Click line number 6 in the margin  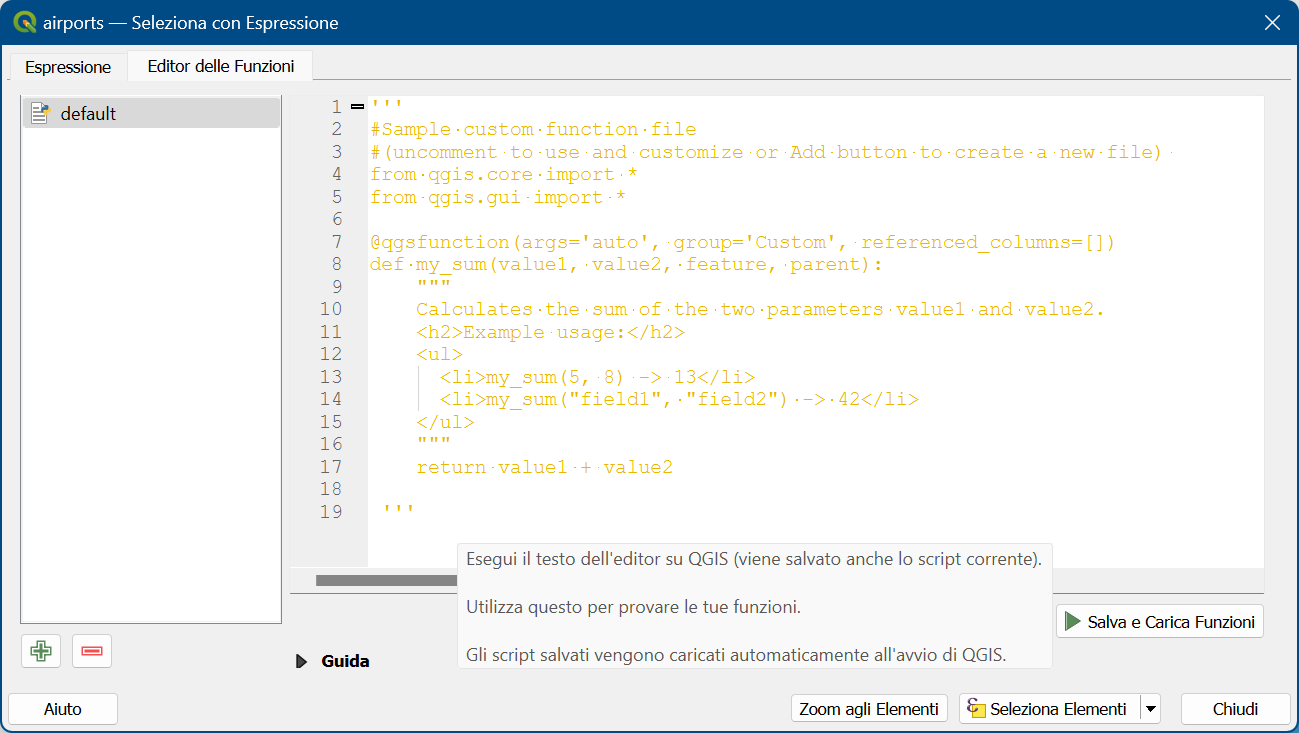pyautogui.click(x=336, y=219)
